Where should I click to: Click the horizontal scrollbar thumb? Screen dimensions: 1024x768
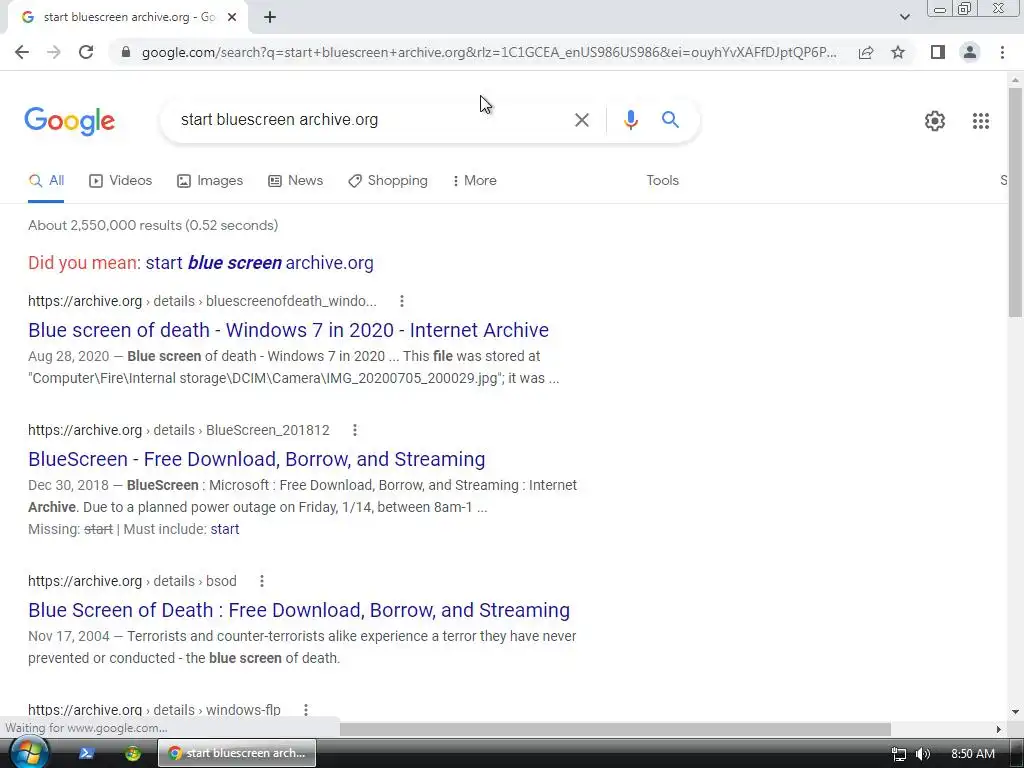[615, 729]
